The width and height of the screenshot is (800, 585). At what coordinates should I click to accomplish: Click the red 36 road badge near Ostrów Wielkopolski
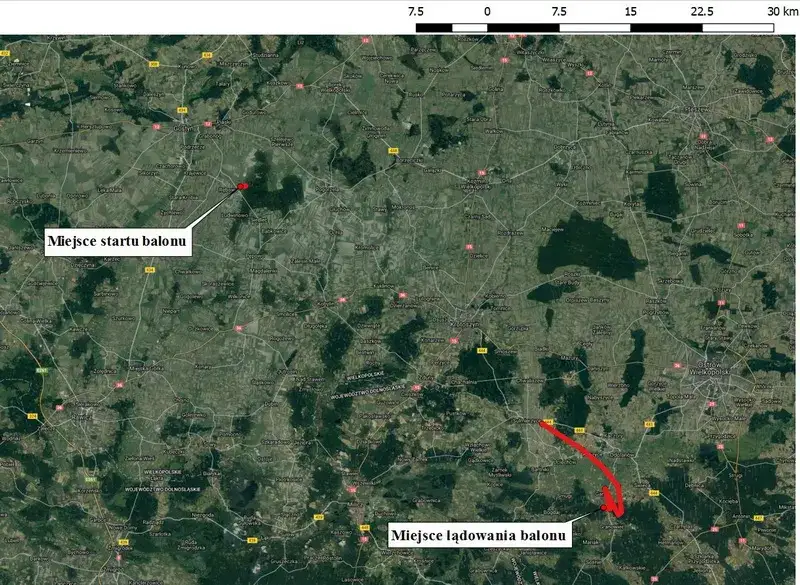678,364
